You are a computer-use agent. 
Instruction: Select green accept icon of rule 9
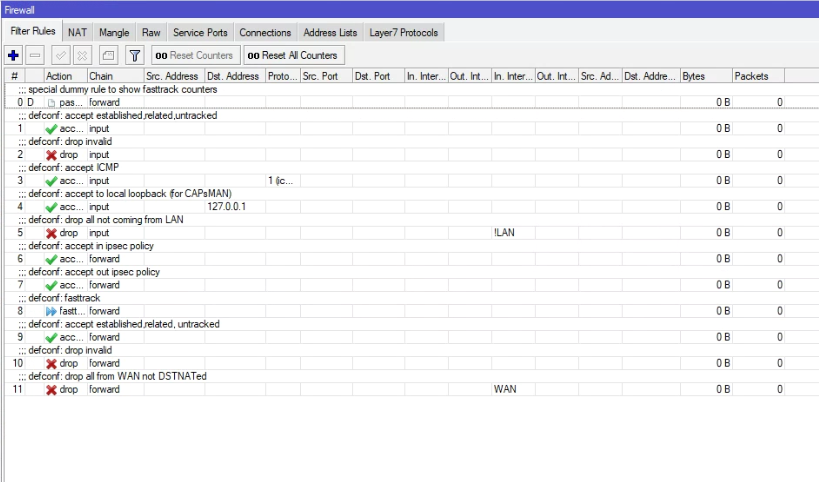[x=51, y=337]
